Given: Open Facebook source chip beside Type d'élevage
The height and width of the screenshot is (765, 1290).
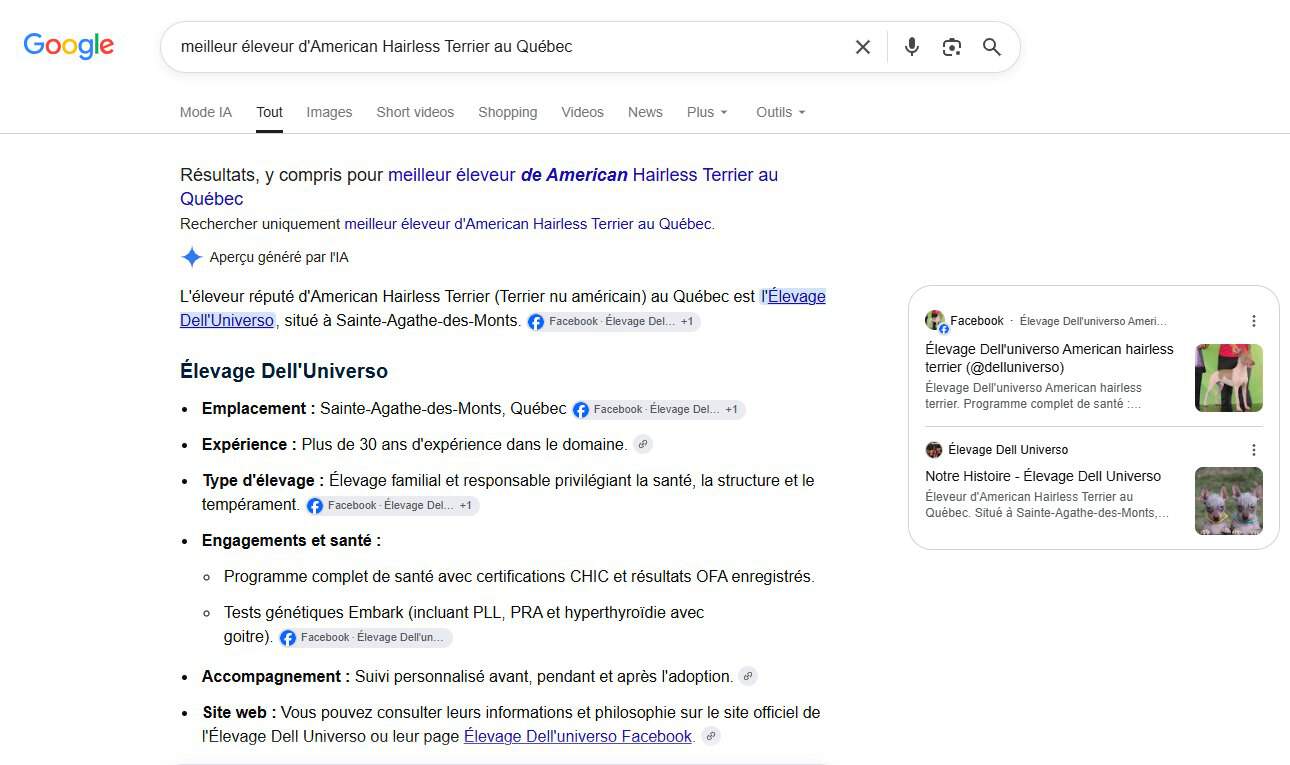Looking at the screenshot, I should [392, 505].
